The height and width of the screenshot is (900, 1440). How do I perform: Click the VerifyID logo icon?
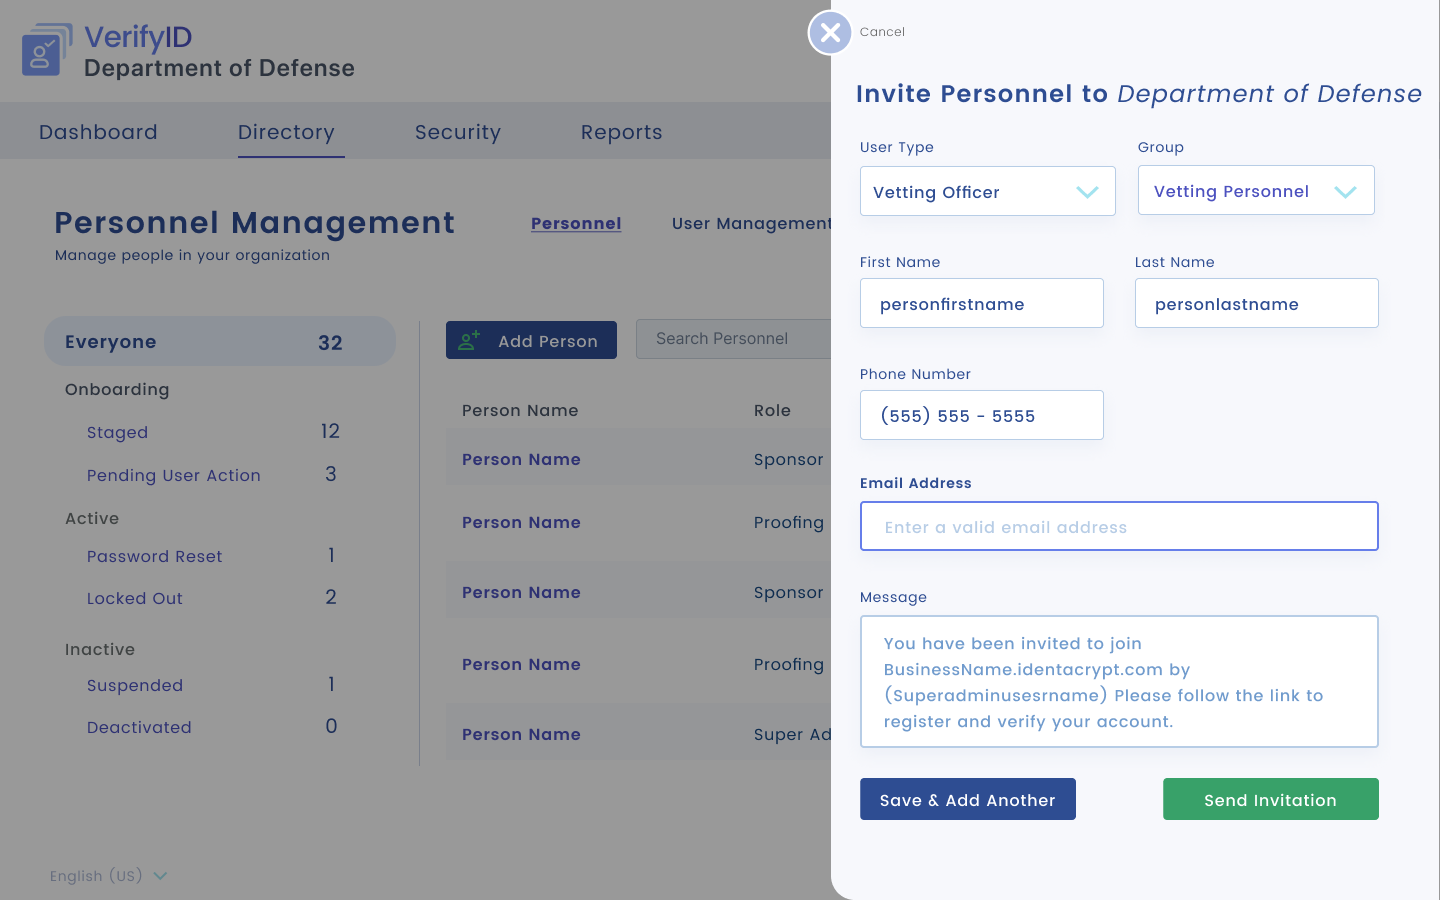coord(47,50)
